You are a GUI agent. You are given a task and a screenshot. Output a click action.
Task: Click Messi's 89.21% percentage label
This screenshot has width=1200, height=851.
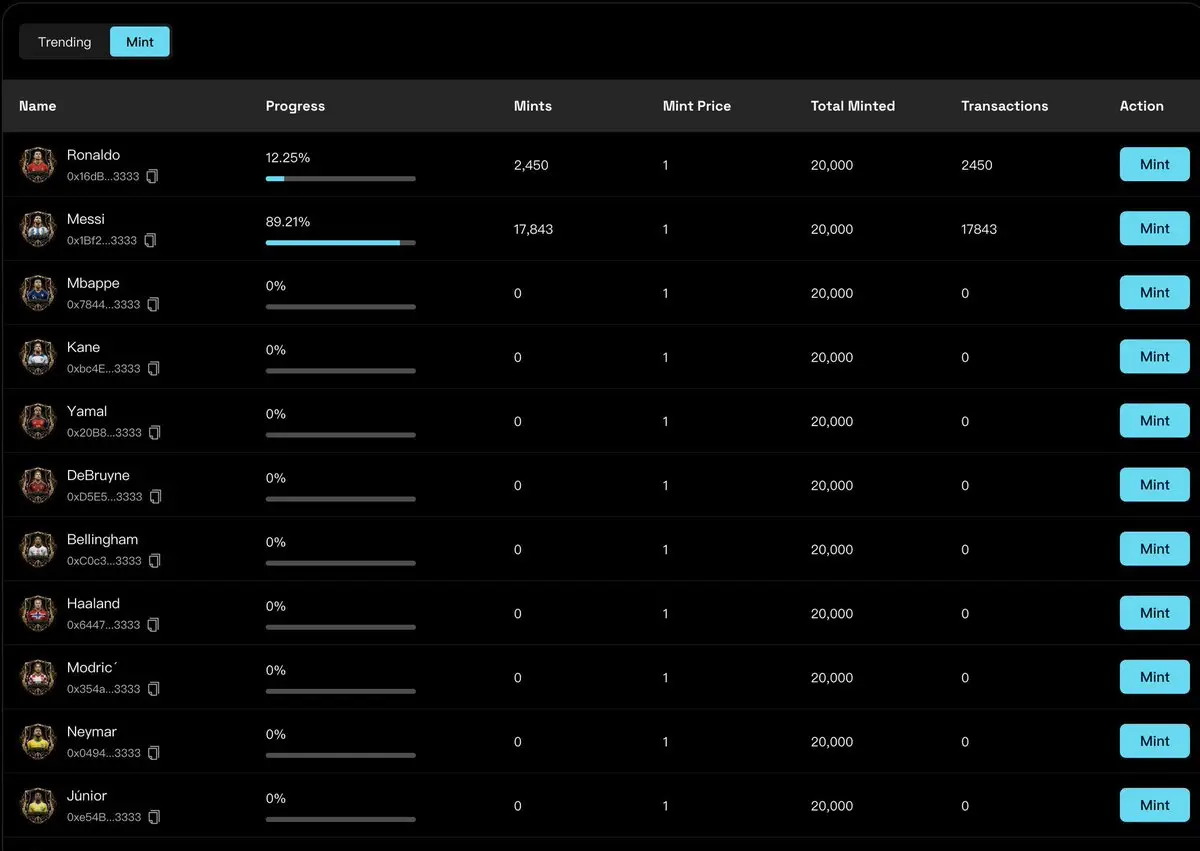pos(288,222)
